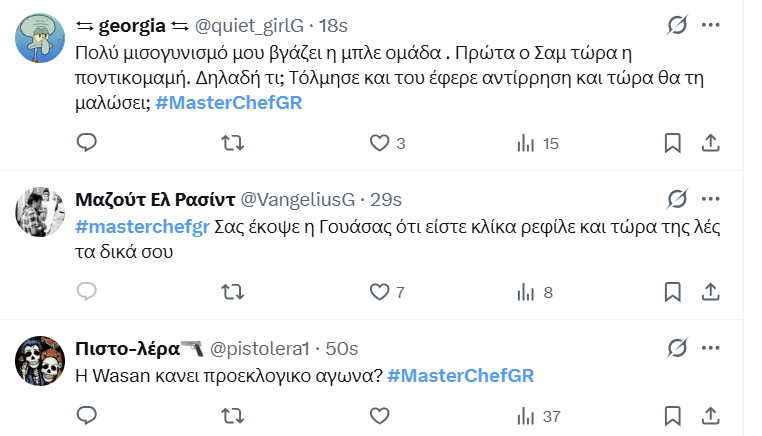Viewport: 762px width, 436px height.
Task: Reply to georgia's tweet
Action: point(88,144)
